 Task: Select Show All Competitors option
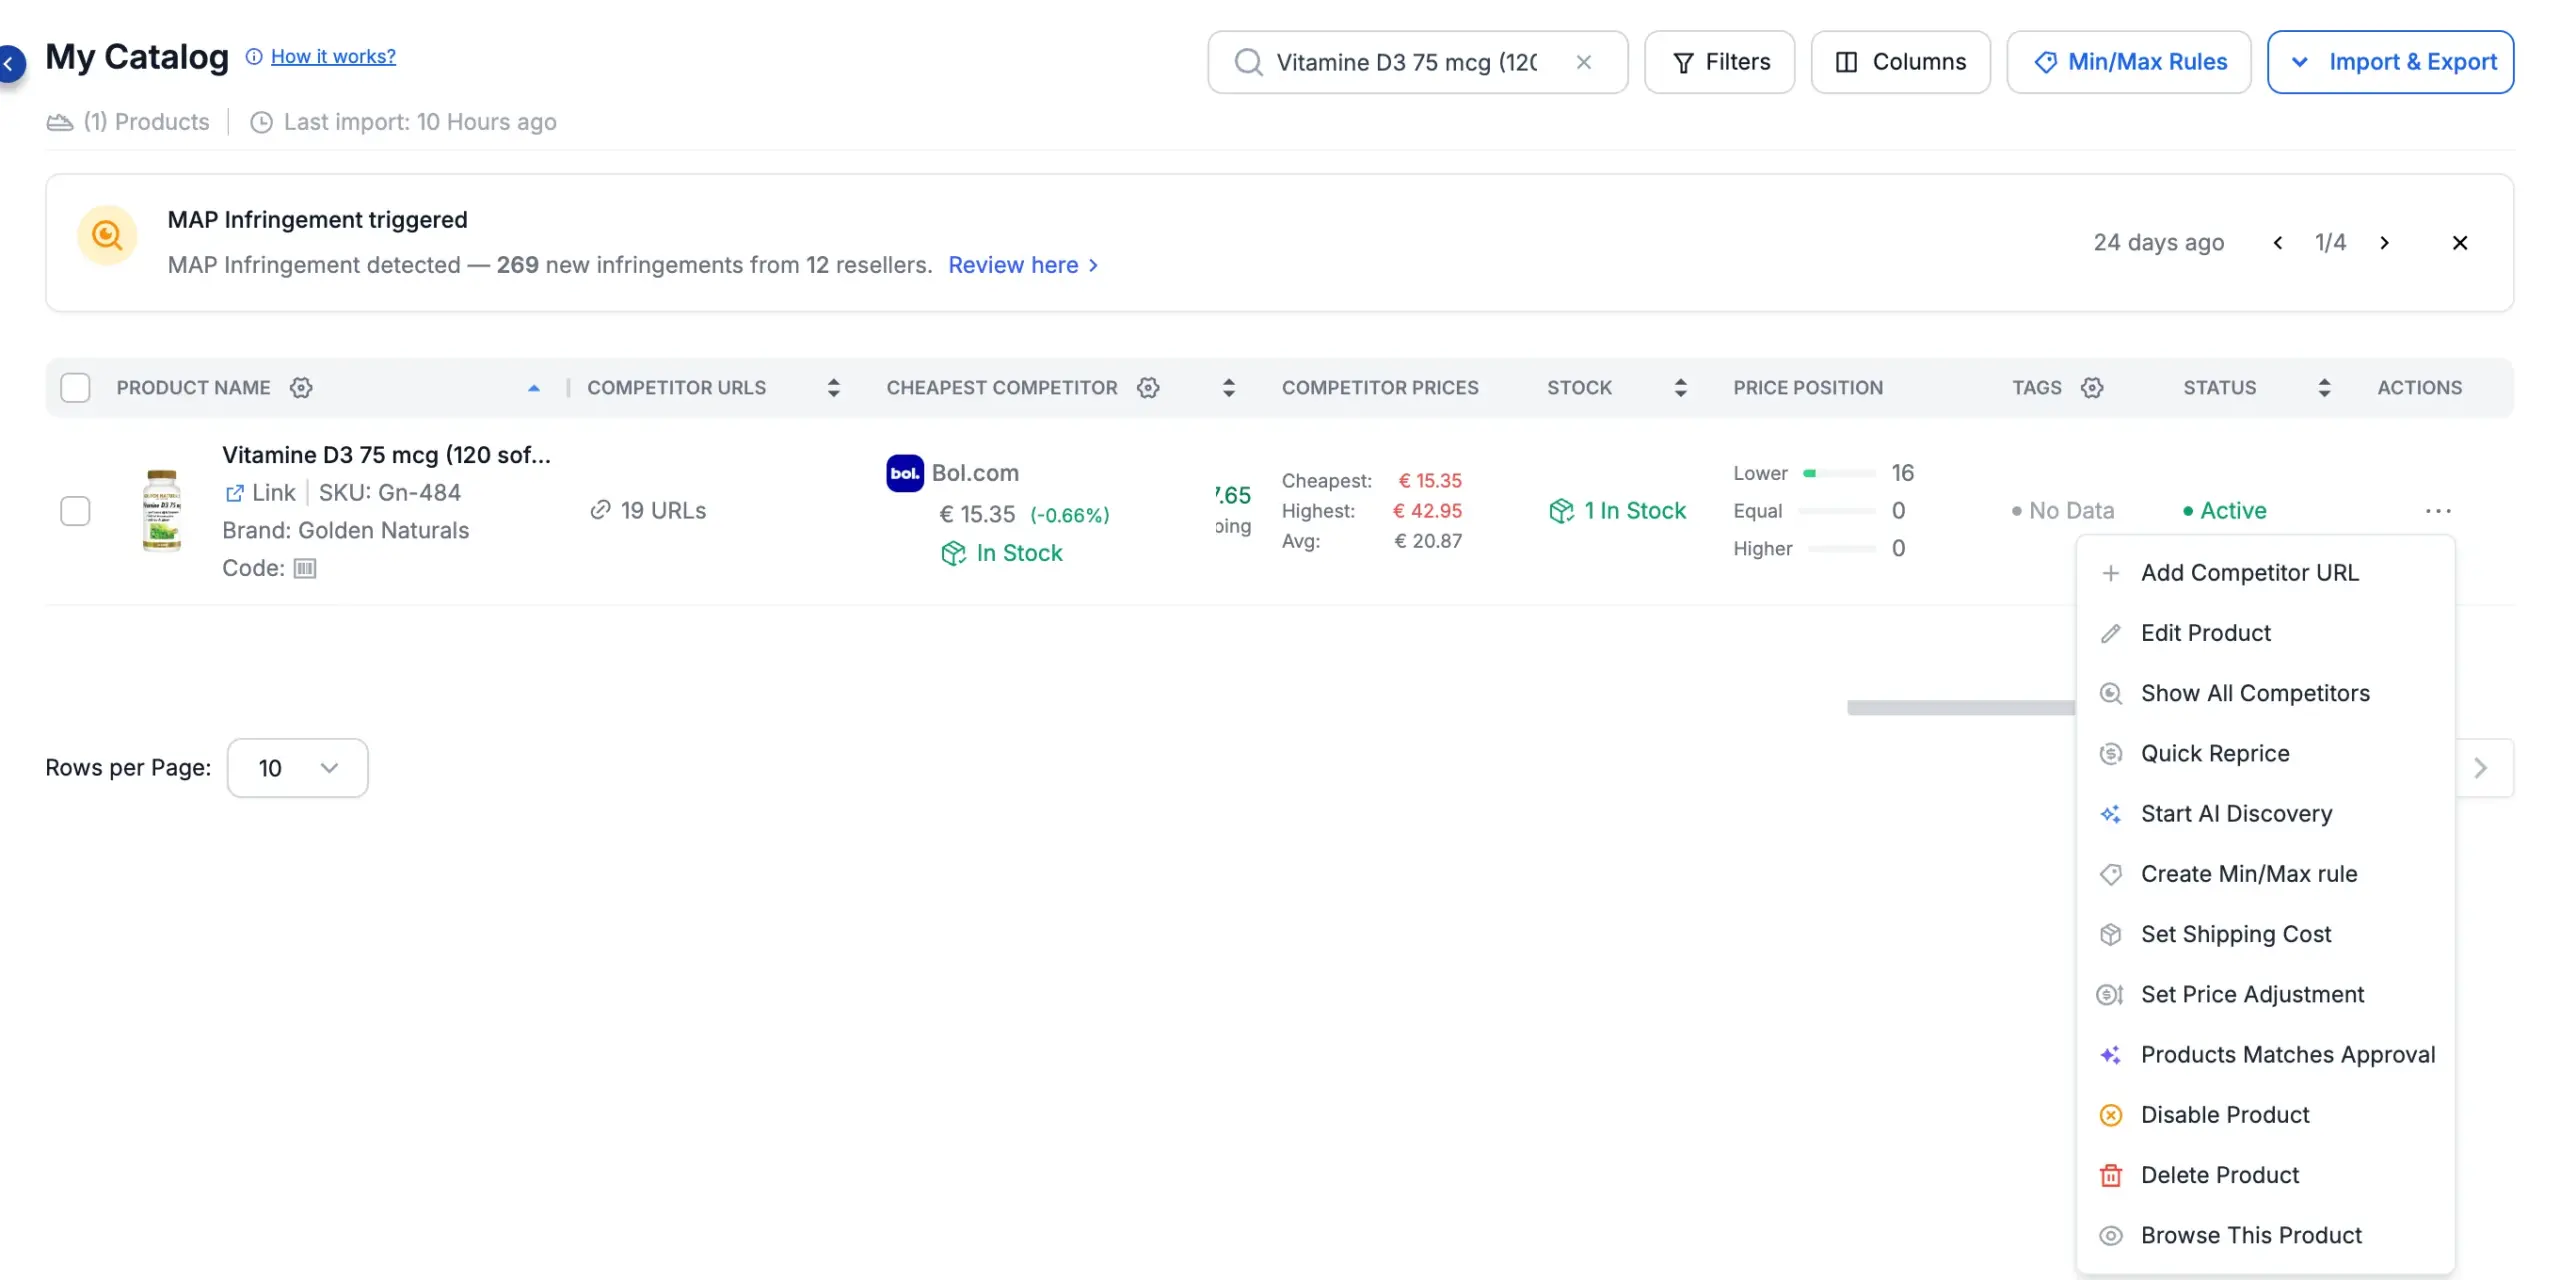pos(2265,693)
